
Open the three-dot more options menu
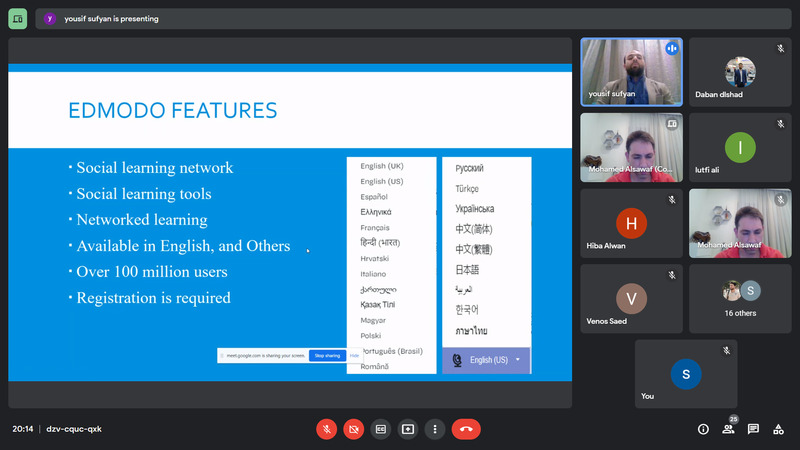click(435, 429)
